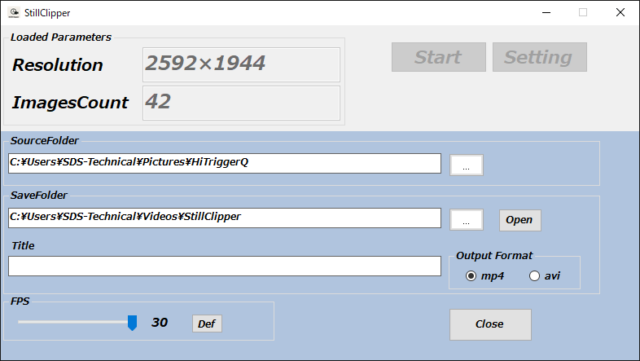
Task: Click the ImagesCount value 42 field
Action: [241, 103]
